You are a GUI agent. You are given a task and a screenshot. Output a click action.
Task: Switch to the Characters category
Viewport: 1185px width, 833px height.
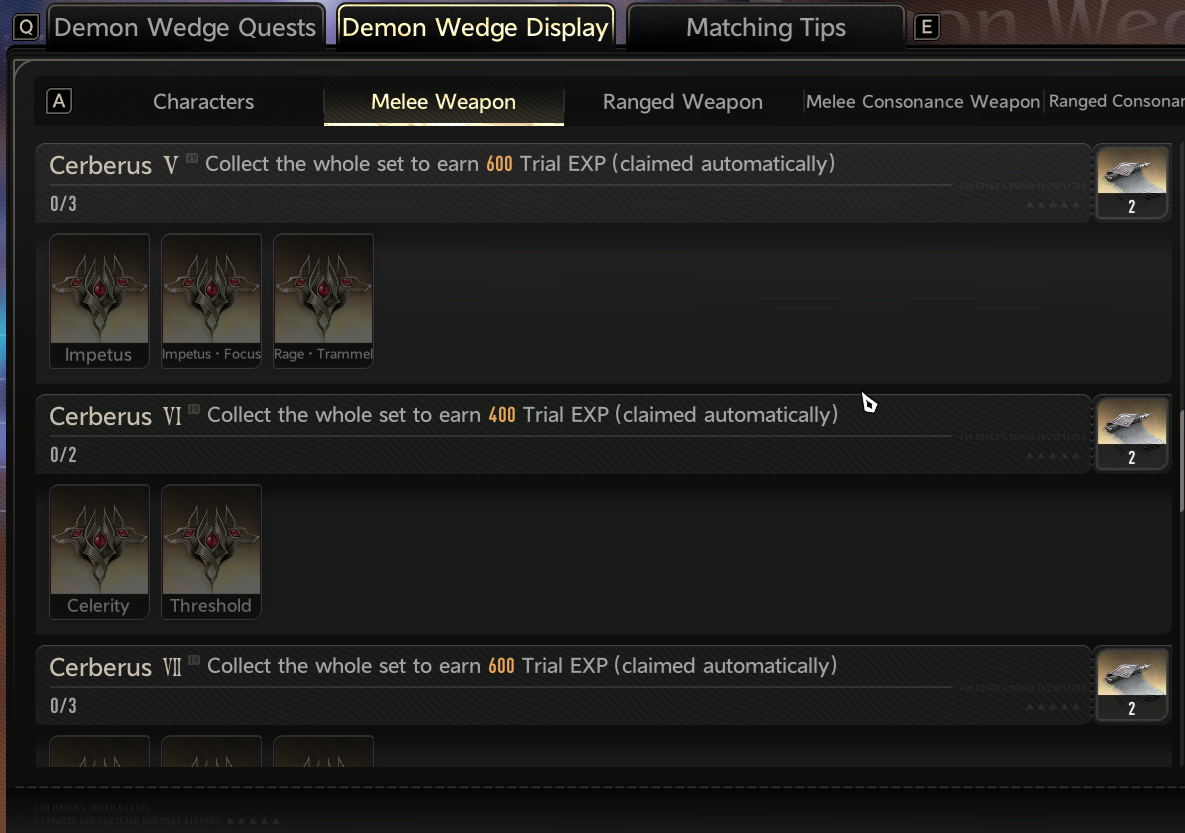(203, 101)
